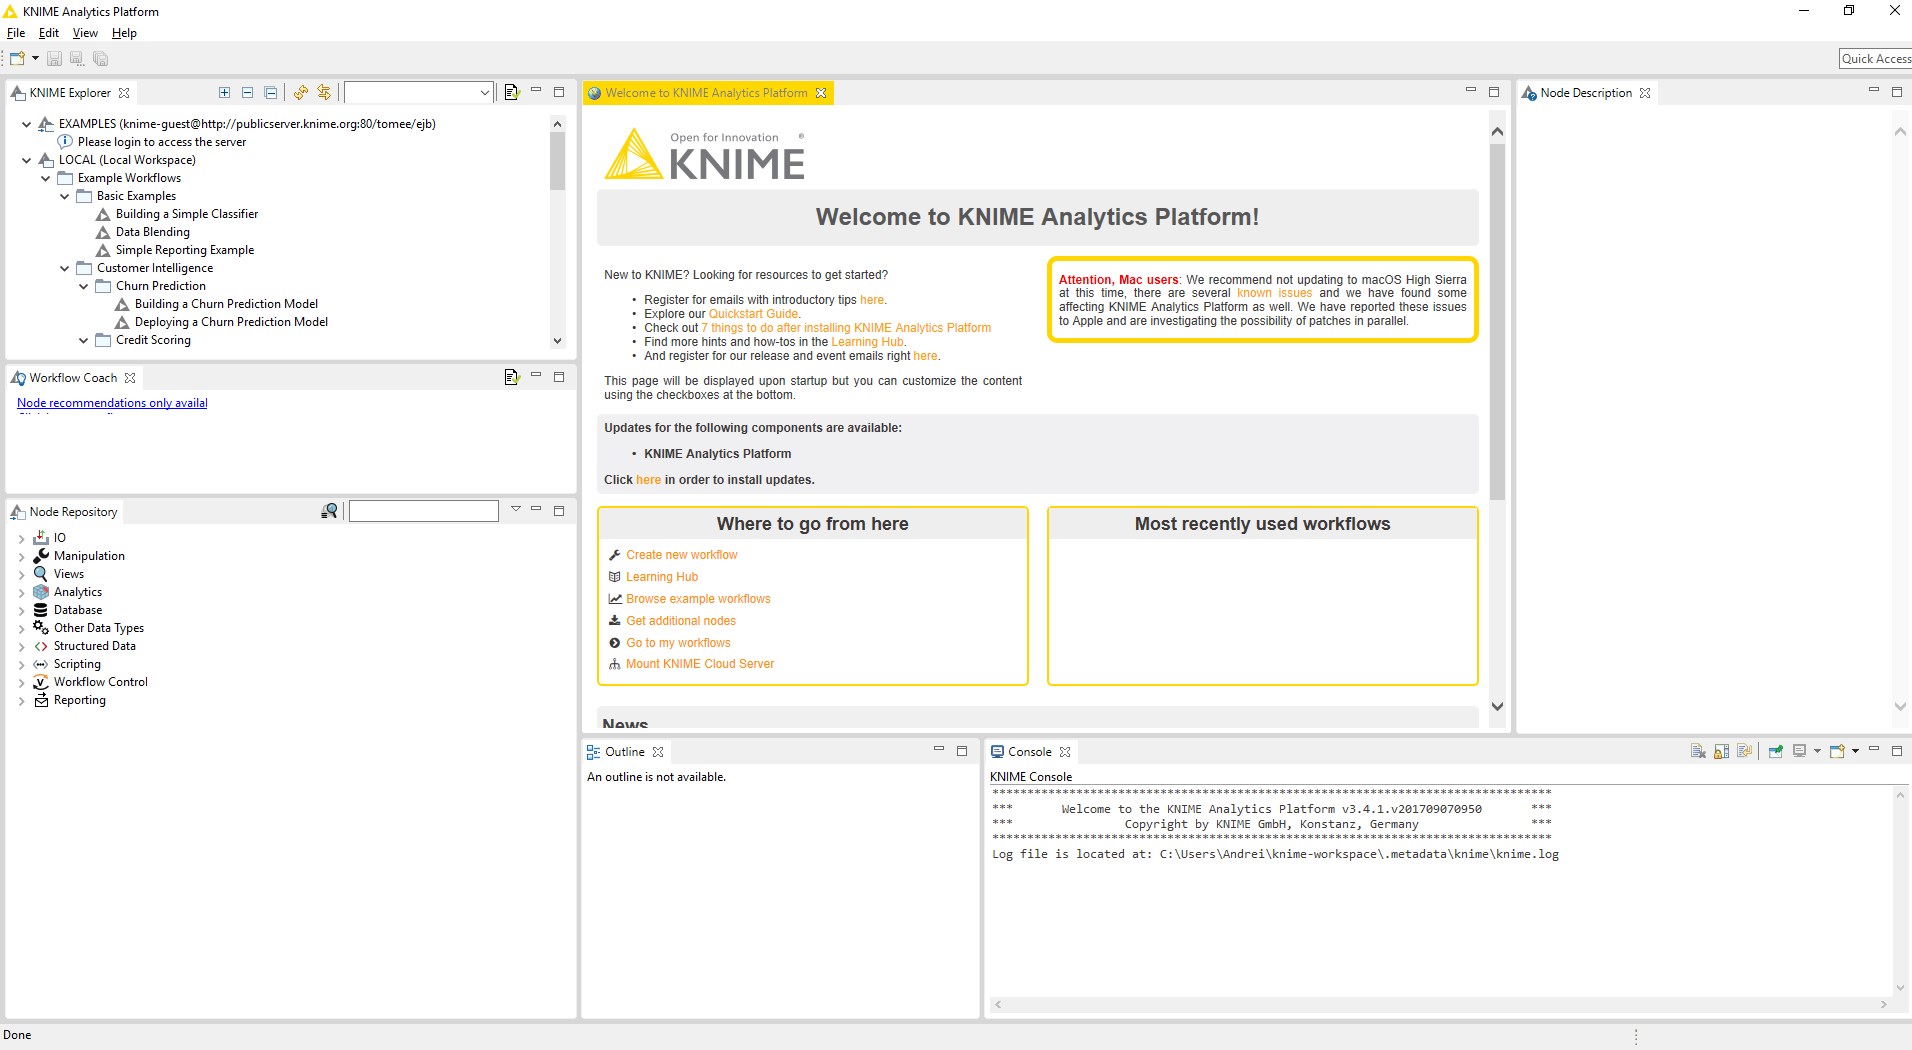
Task: Collapse the Customer Intelligence folder
Action: pyautogui.click(x=64, y=268)
